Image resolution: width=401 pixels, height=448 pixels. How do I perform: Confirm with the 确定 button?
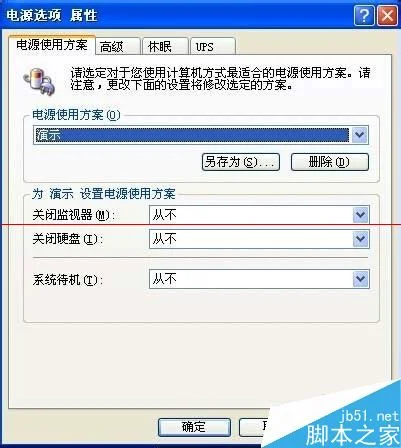pos(194,427)
